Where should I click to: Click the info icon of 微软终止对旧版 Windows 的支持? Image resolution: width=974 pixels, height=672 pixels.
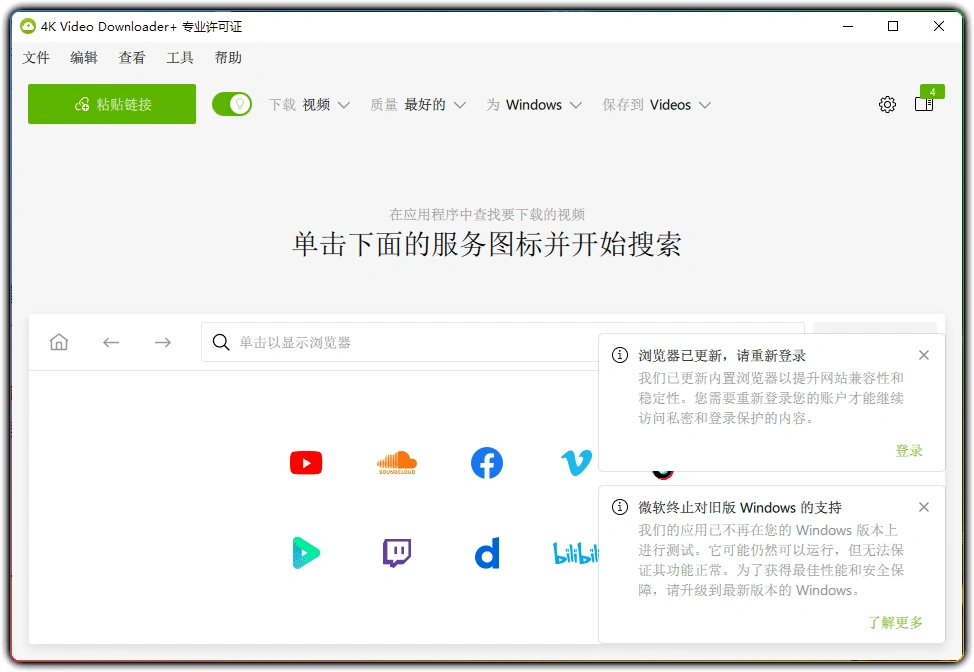pos(620,507)
